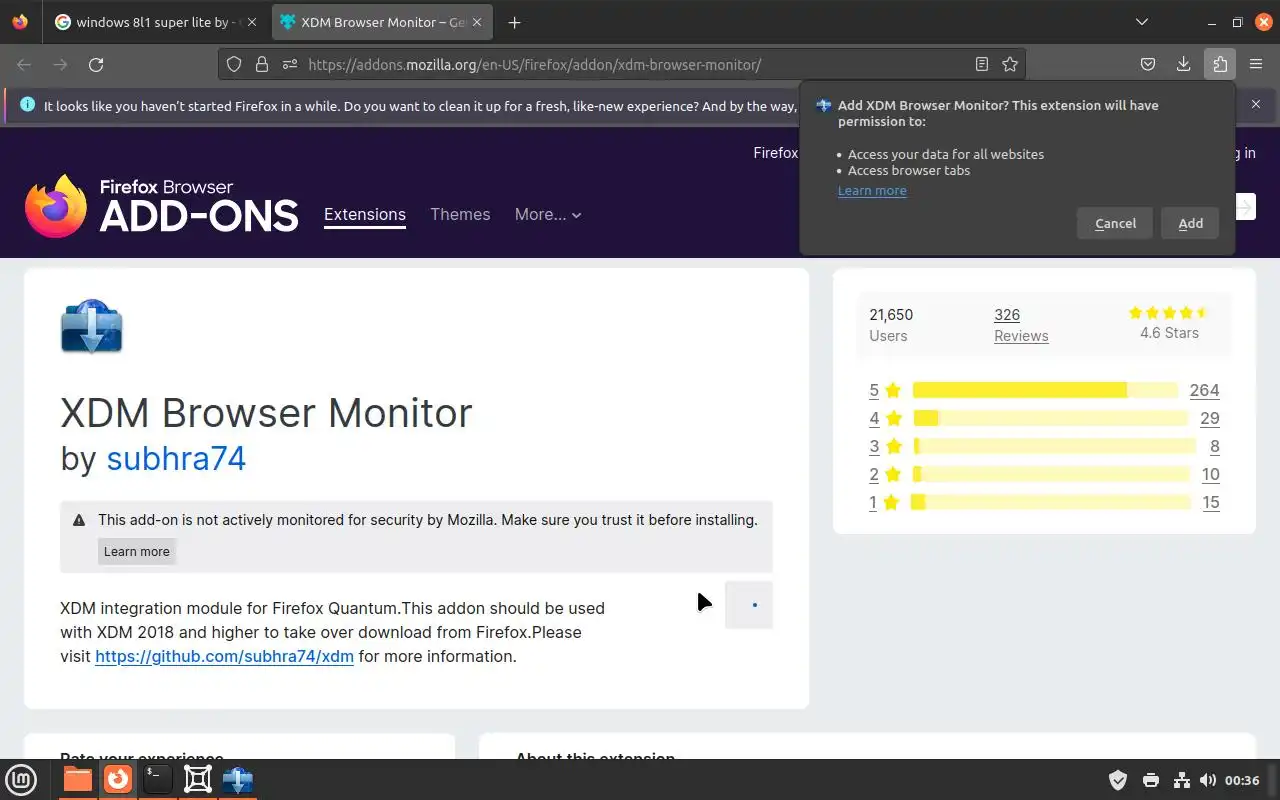1280x800 pixels.
Task: Click the Add button in permission popup
Action: [1190, 223]
